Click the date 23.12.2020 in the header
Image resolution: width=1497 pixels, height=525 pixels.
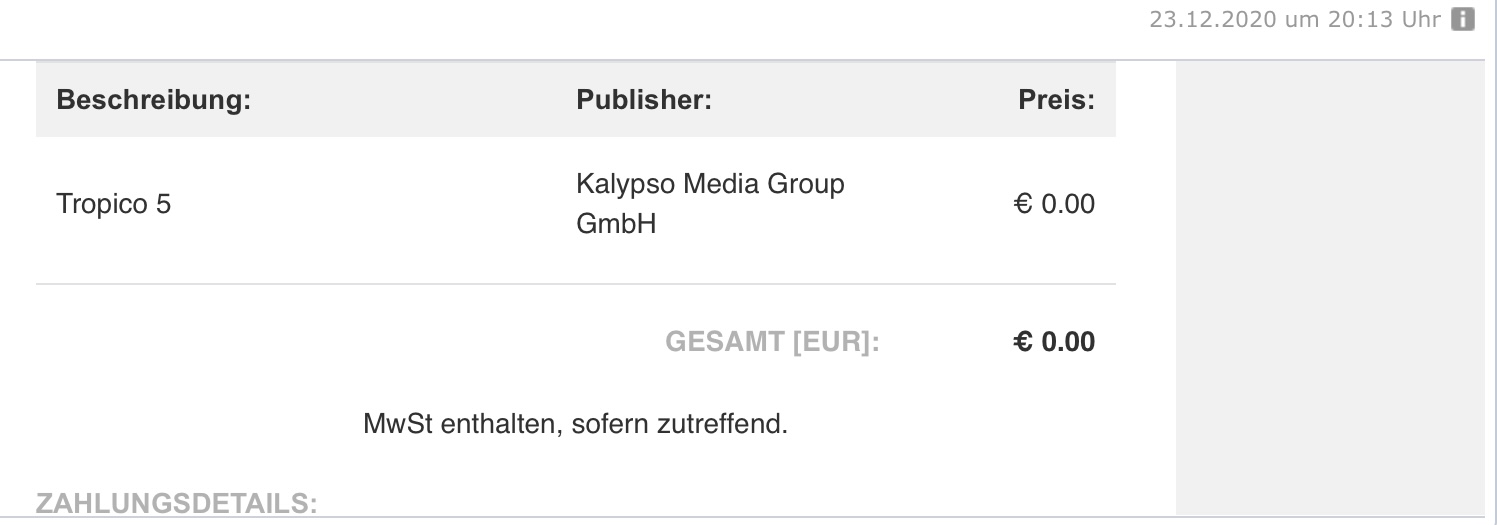point(1213,21)
